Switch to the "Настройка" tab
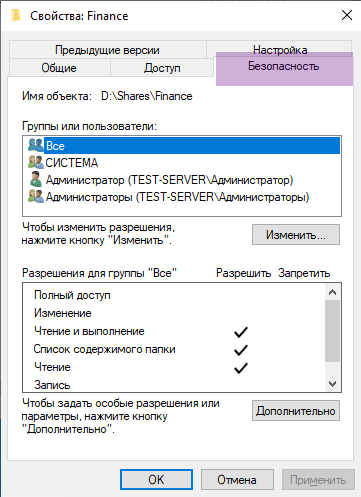This screenshot has width=361, height=497. point(279,48)
